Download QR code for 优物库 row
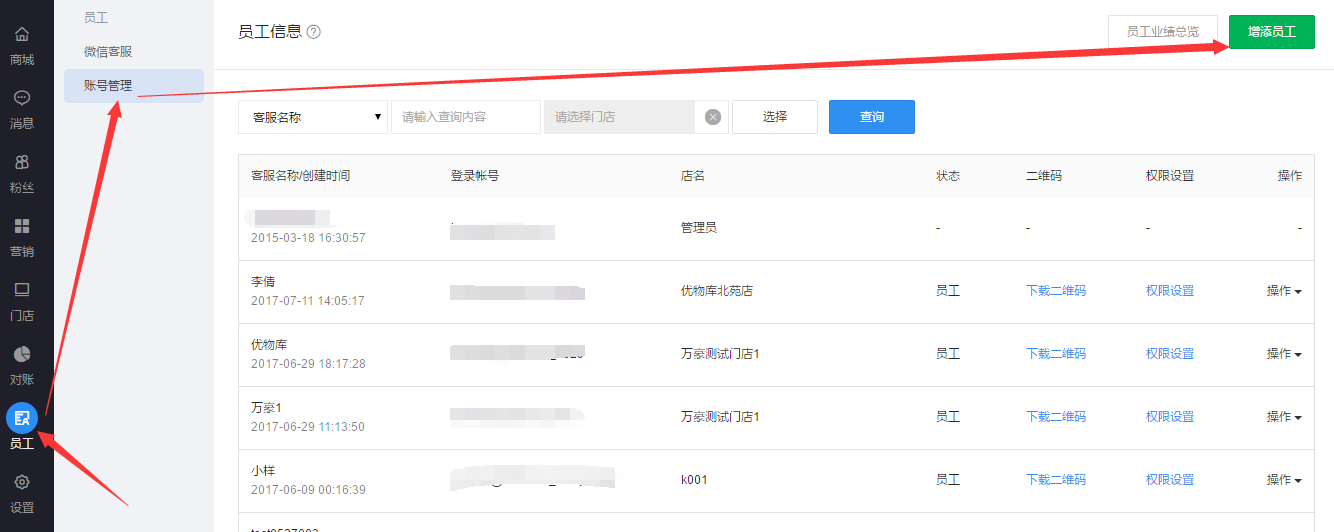This screenshot has height=532, width=1334. pyautogui.click(x=1056, y=354)
